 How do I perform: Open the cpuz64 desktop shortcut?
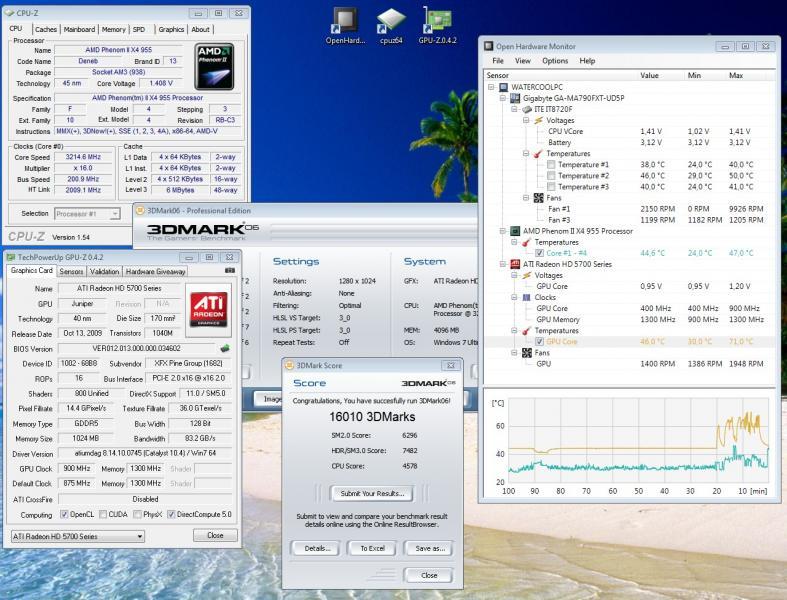[x=391, y=26]
